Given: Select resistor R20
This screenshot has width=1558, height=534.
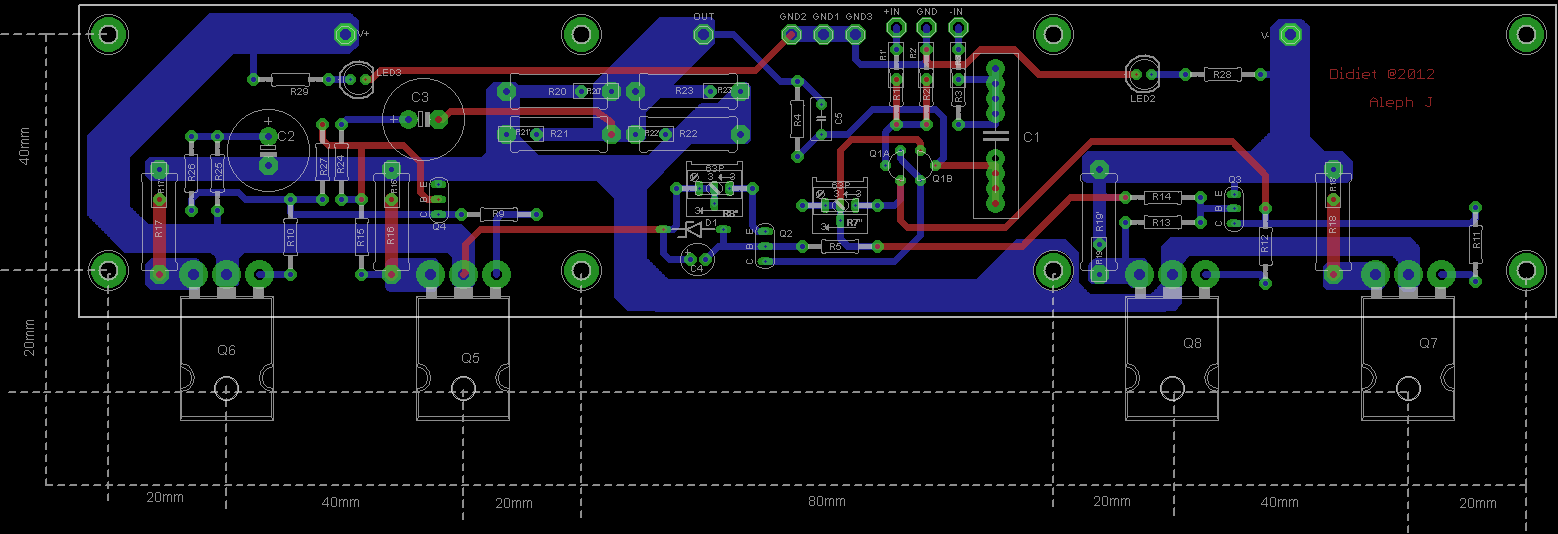Looking at the screenshot, I should (x=558, y=92).
